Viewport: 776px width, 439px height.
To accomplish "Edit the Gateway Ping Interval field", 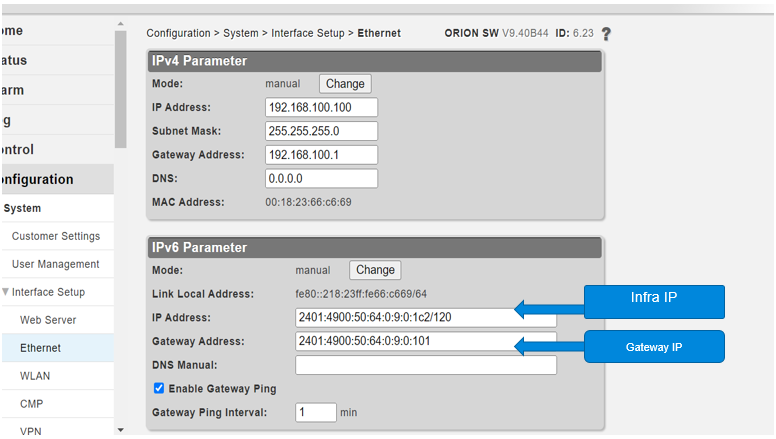I will point(316,412).
